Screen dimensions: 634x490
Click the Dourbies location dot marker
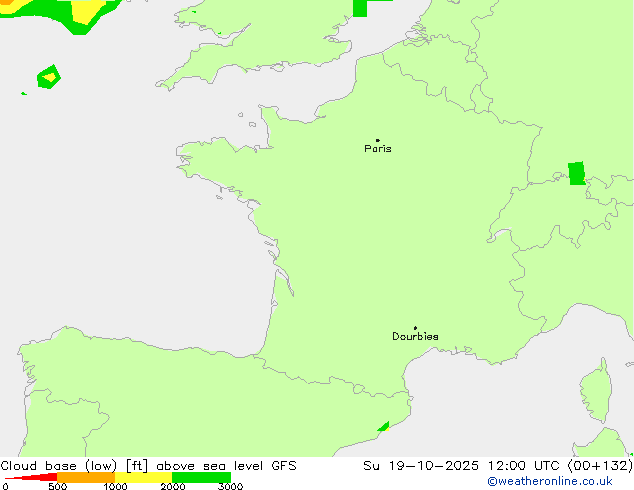coord(415,328)
